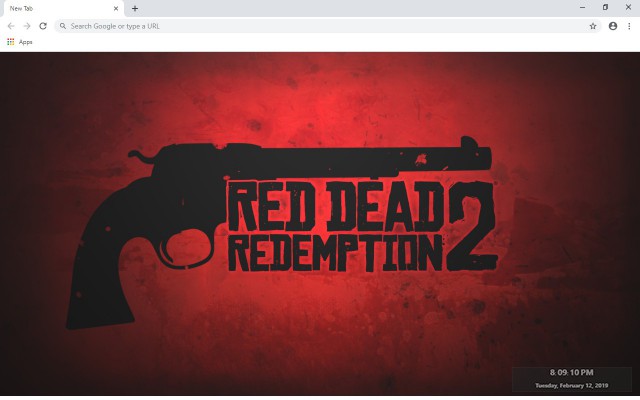Close the New Tab tab
This screenshot has height=400, width=640.
(x=116, y=8)
